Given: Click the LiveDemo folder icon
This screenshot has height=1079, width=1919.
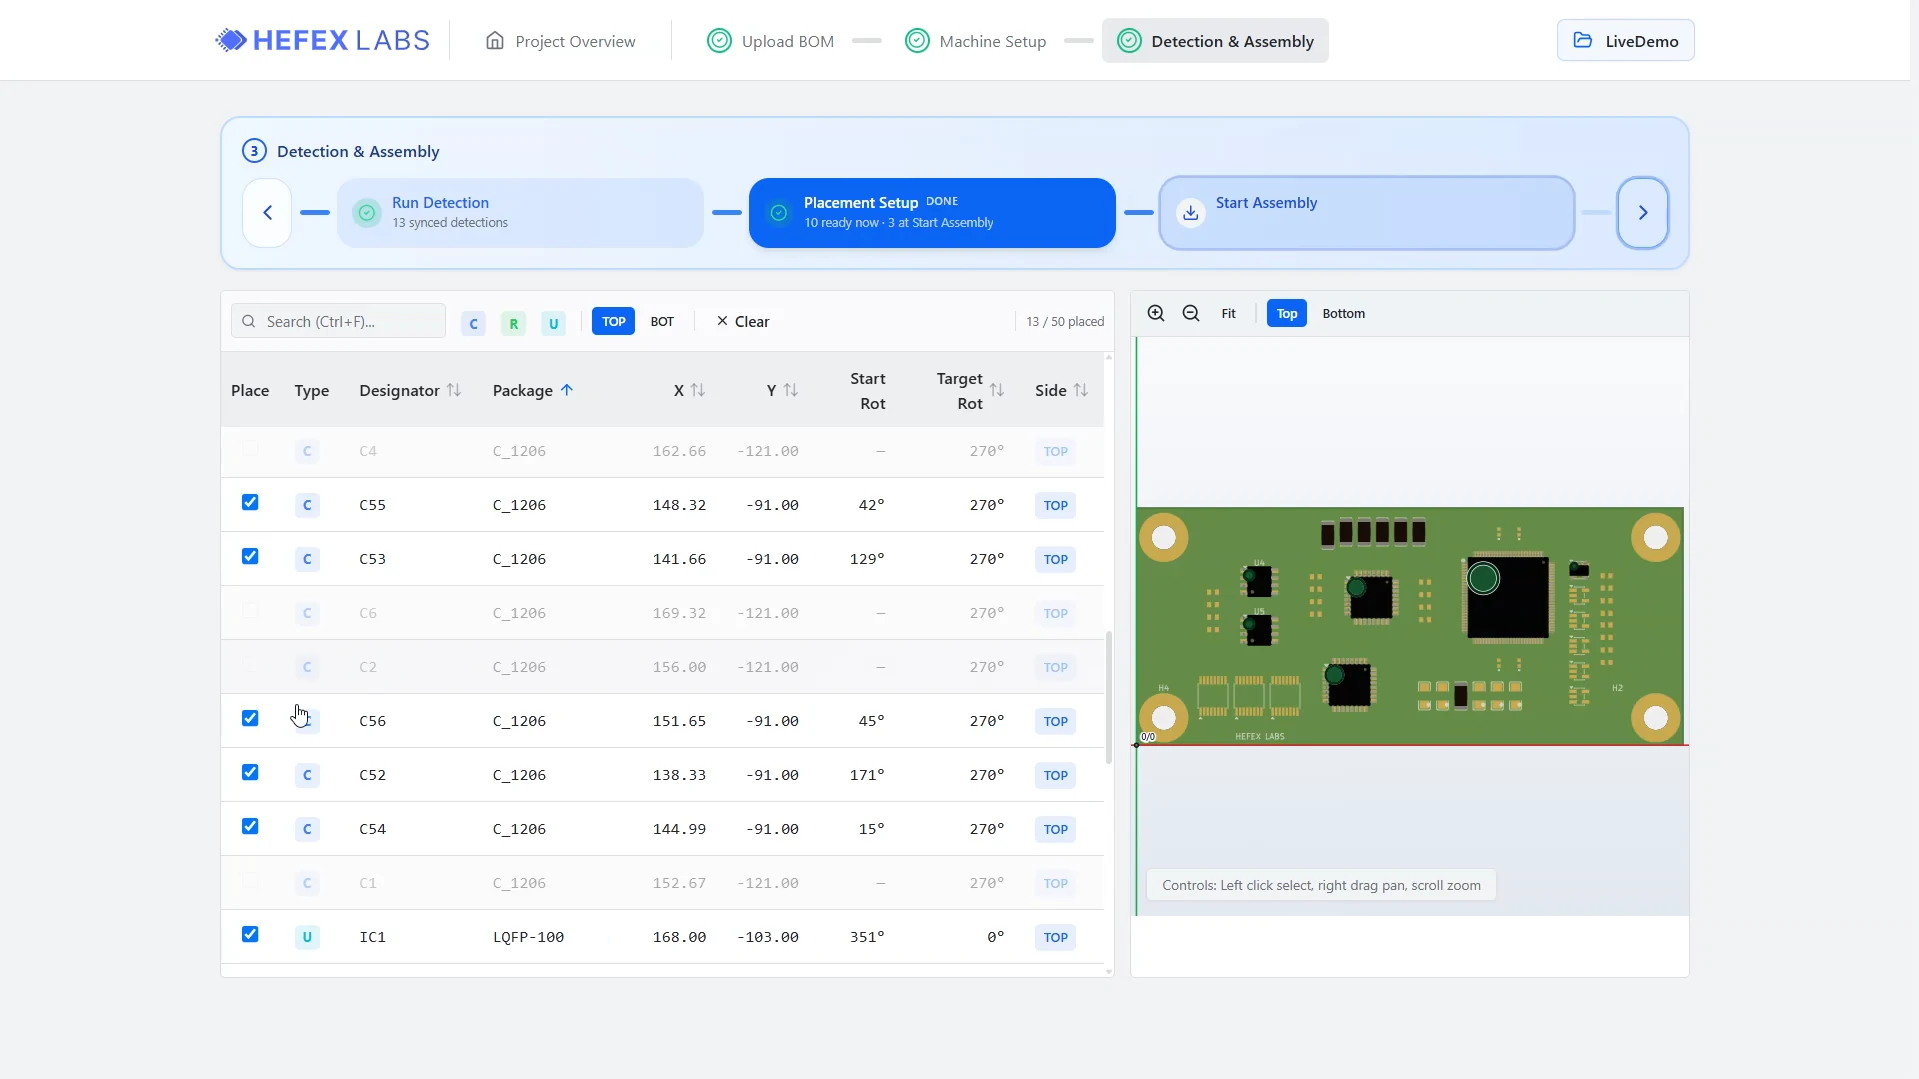Looking at the screenshot, I should click(x=1582, y=40).
